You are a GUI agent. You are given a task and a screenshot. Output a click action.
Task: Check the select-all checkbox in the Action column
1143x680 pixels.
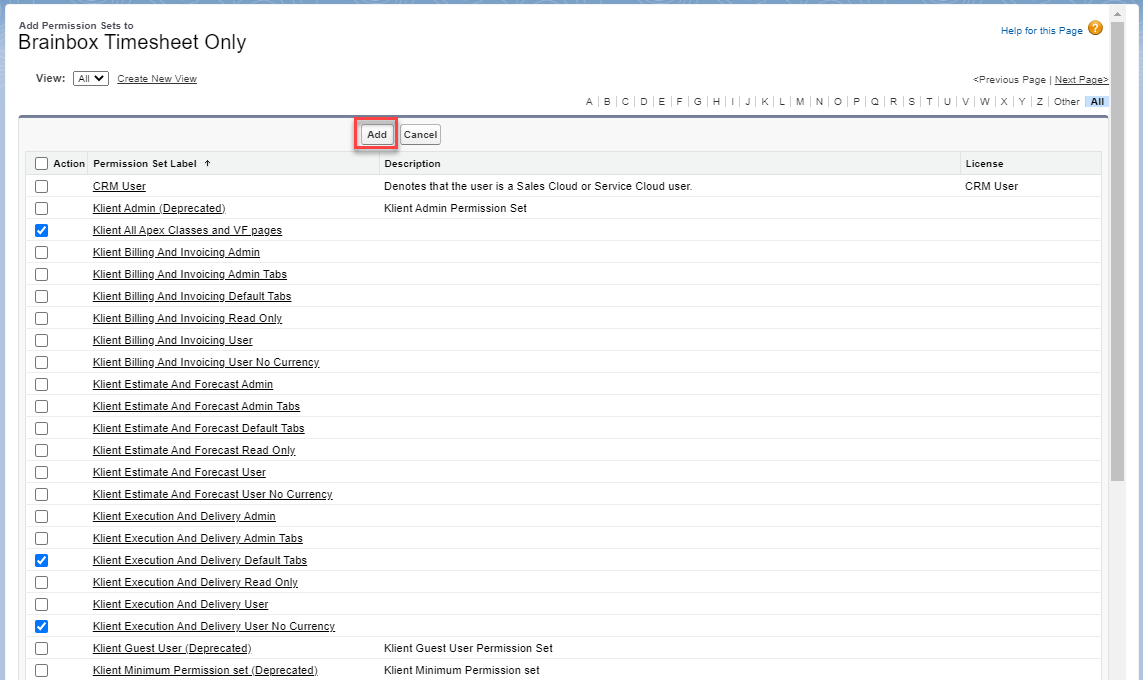tap(41, 163)
